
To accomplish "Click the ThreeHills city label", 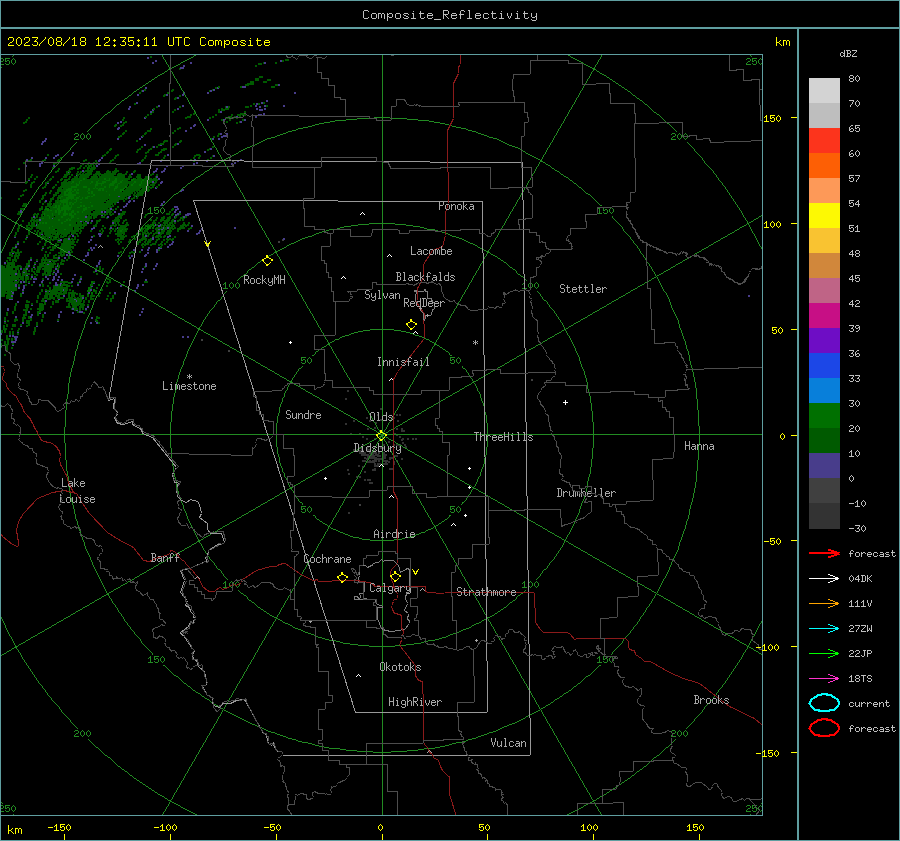I will pyautogui.click(x=503, y=437).
